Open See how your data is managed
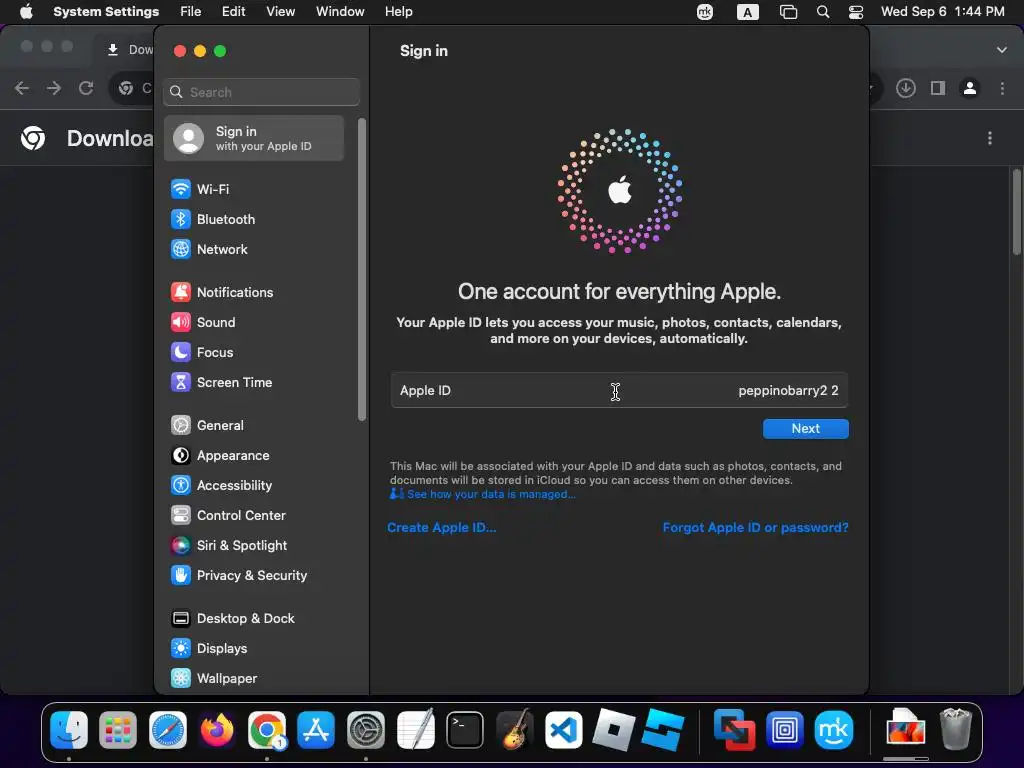Screen dimensions: 1024x768 [491, 494]
